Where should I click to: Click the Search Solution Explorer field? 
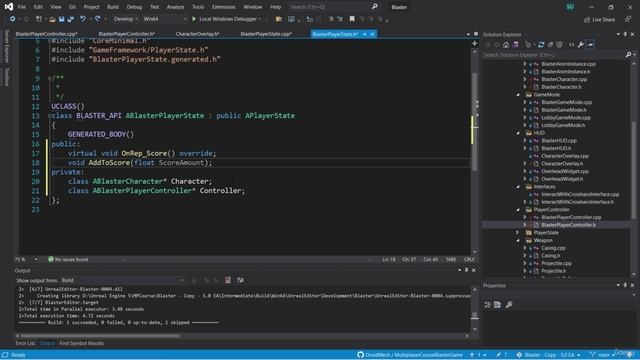[x=553, y=55]
